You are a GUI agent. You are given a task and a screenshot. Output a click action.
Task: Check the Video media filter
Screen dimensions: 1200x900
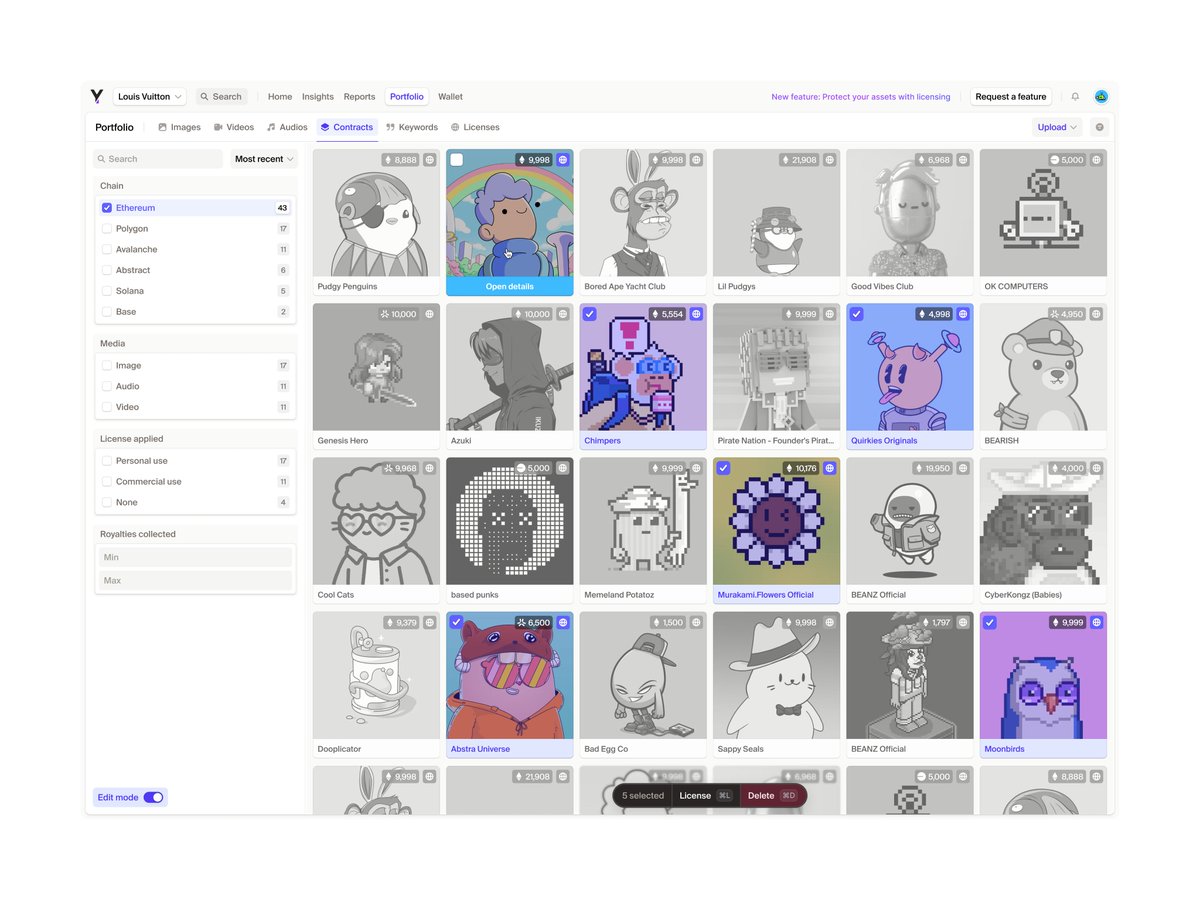click(107, 407)
